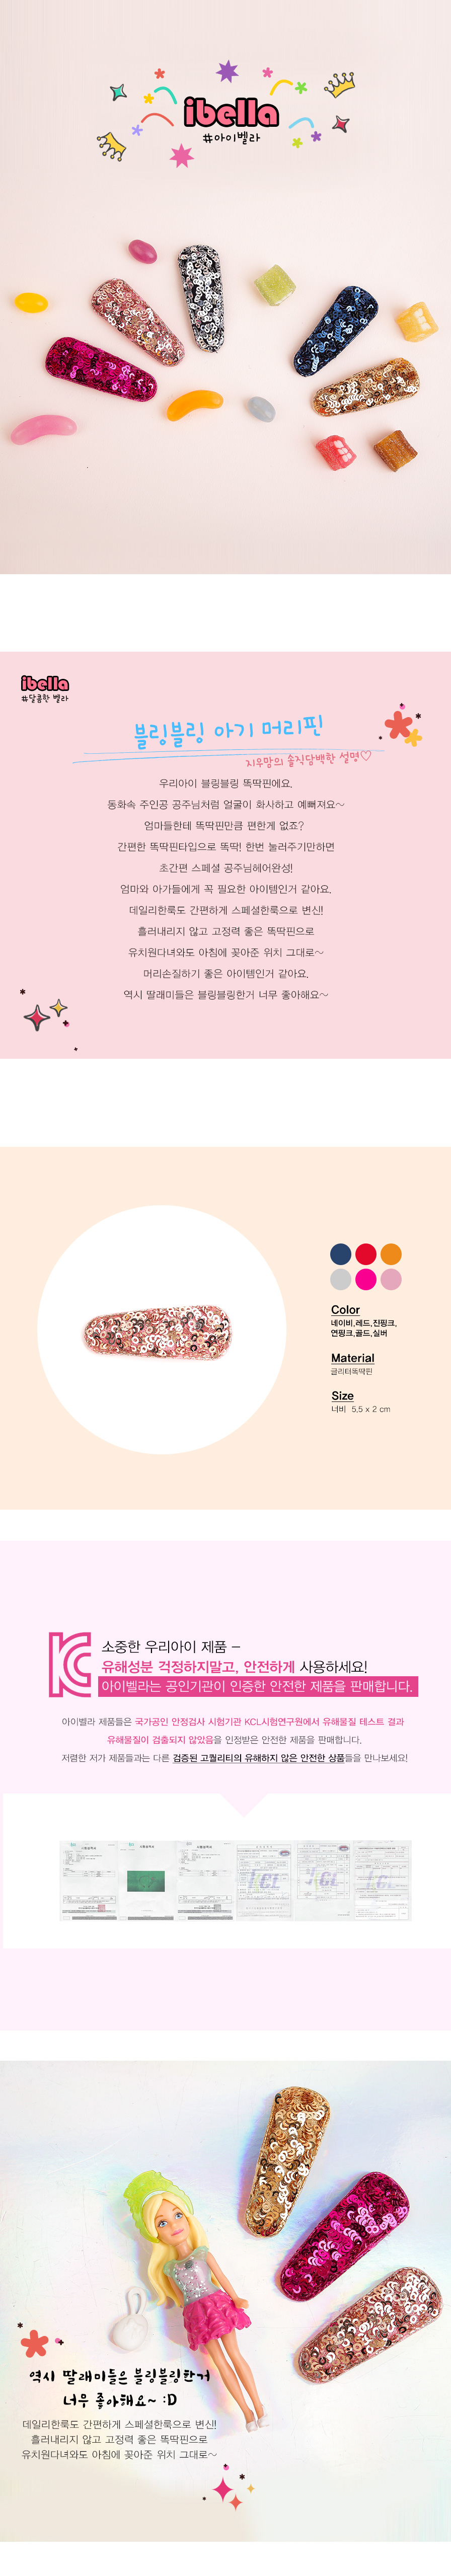451x2576 pixels.
Task: Click the Color heading label
Action: (x=345, y=1310)
